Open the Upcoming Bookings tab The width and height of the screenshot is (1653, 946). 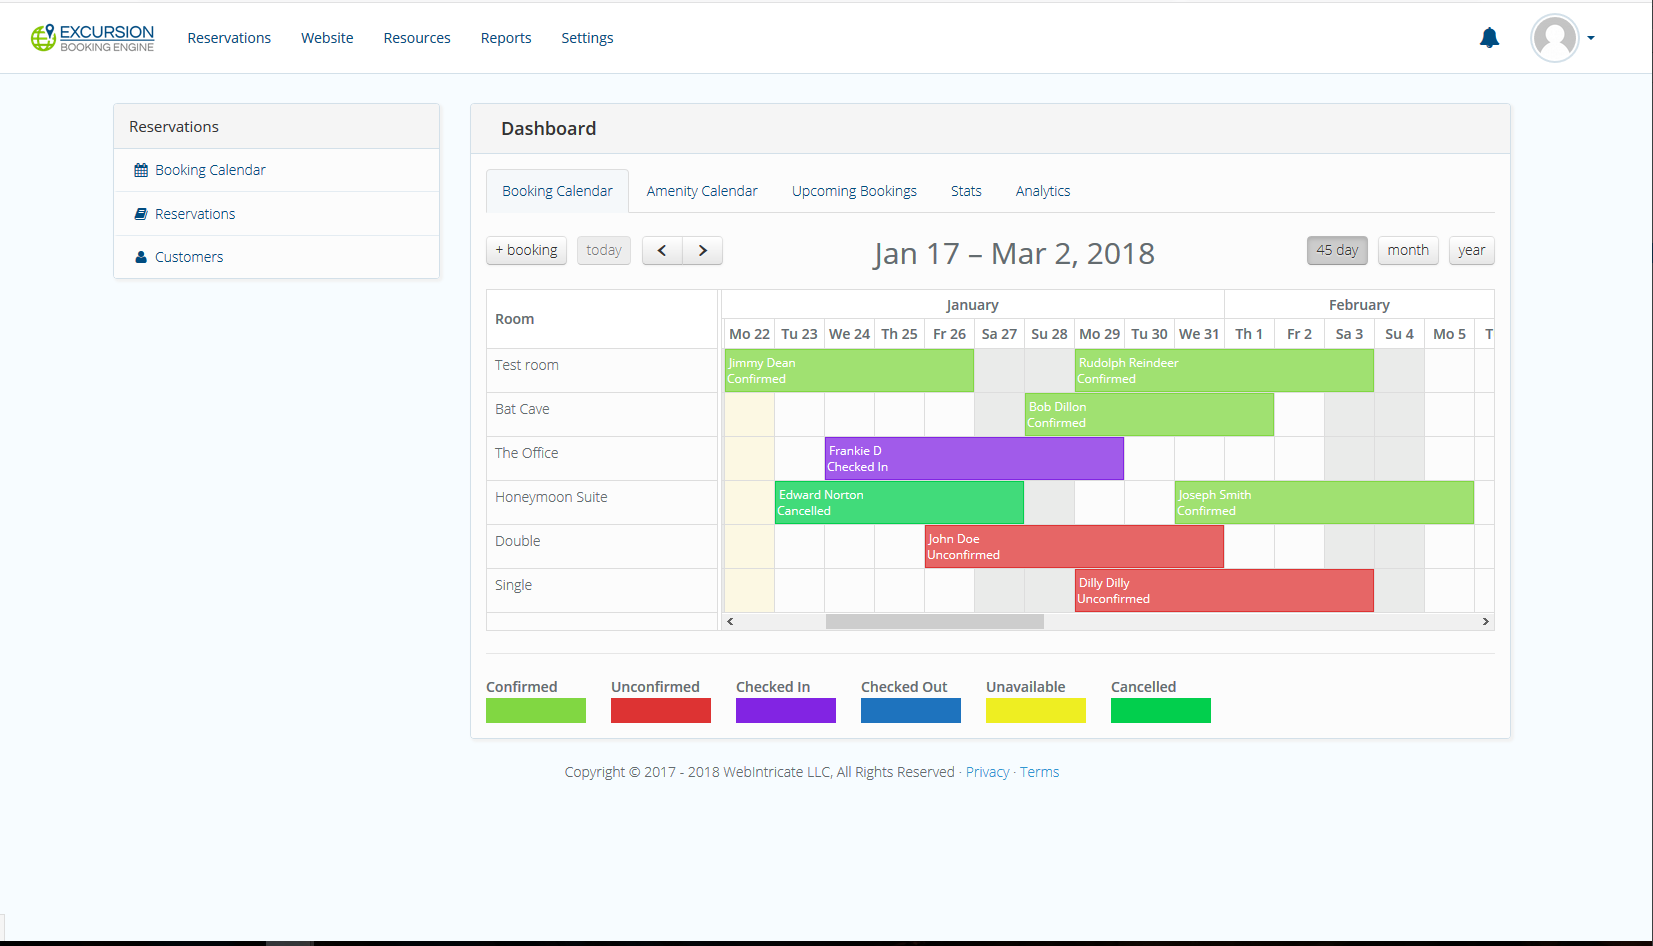[x=854, y=191]
